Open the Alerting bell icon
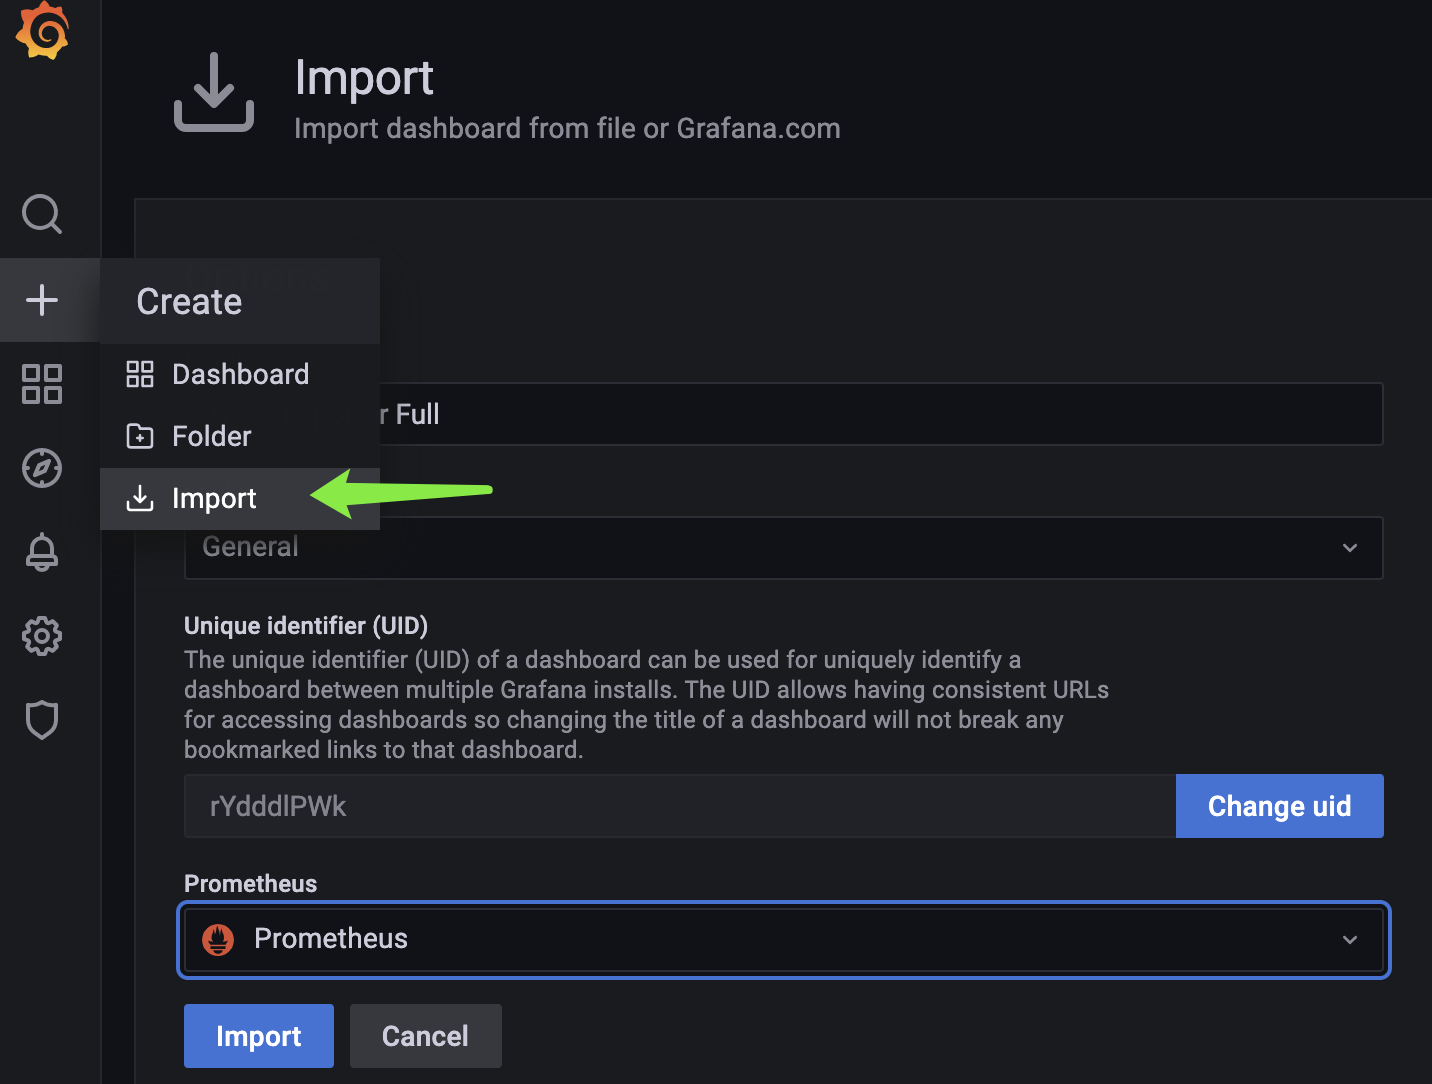Screen dimensions: 1432x1084 click(42, 552)
